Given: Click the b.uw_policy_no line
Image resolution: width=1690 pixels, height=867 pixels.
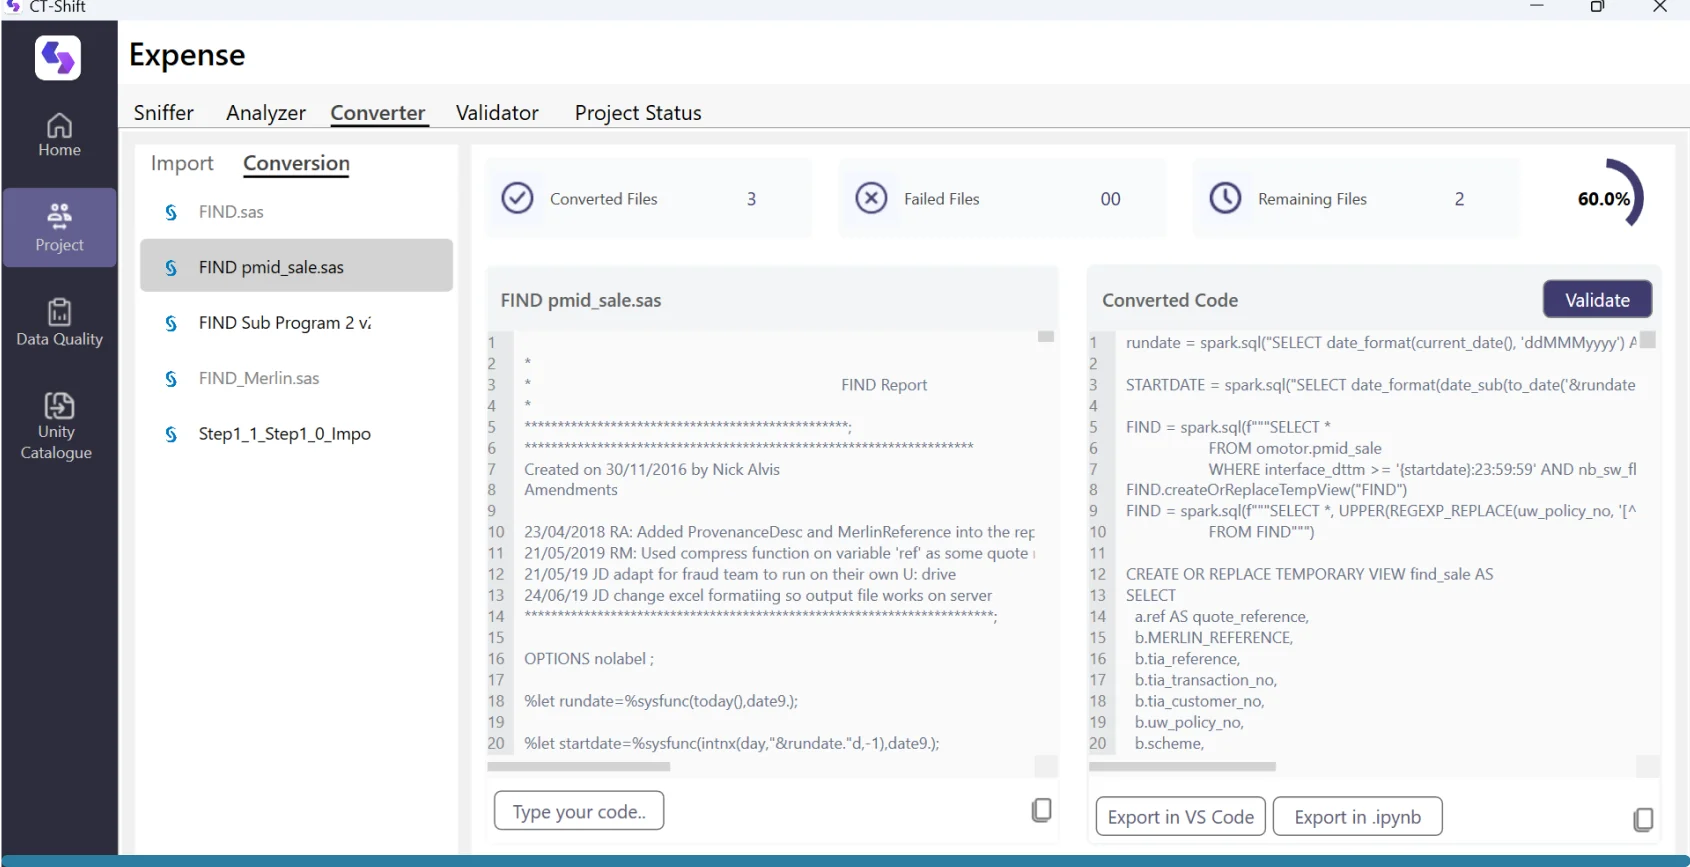Looking at the screenshot, I should tap(1191, 722).
